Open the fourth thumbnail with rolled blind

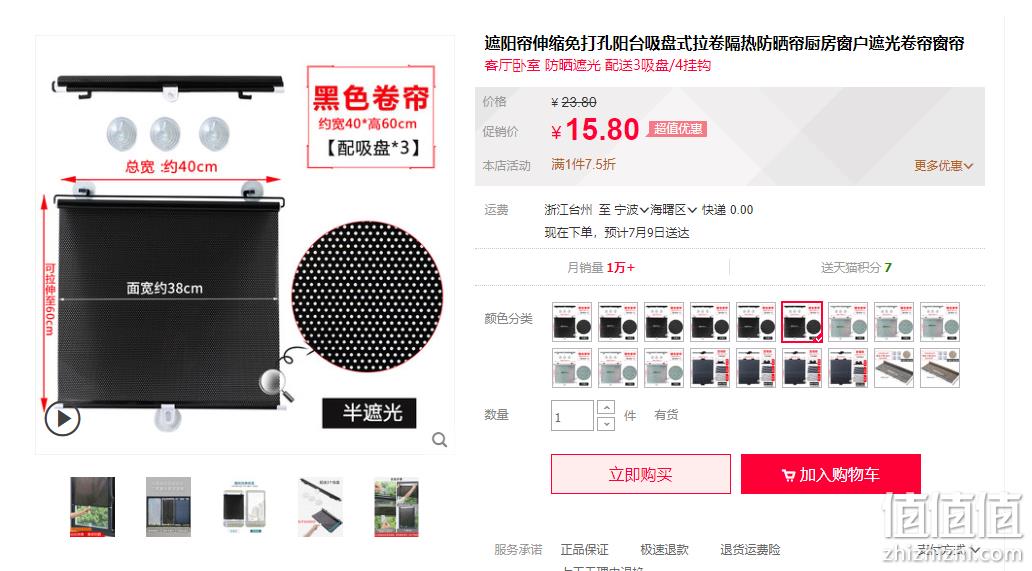(321, 507)
